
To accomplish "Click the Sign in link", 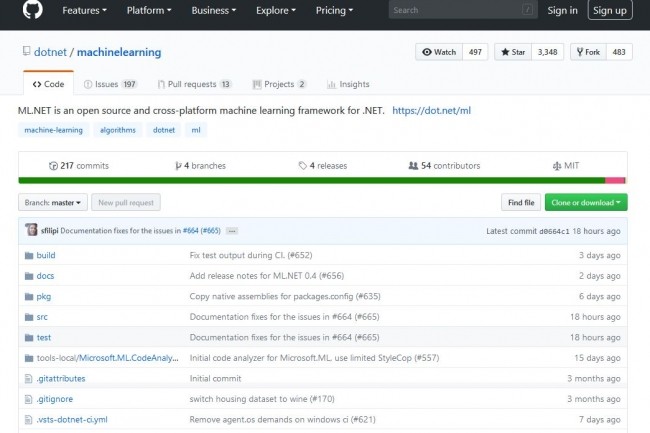I will (x=562, y=10).
